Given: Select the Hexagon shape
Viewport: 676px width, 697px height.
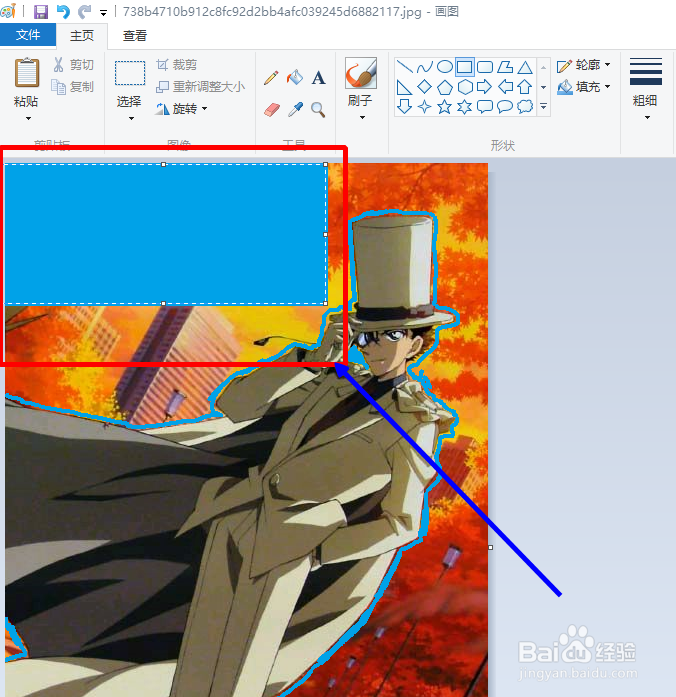Looking at the screenshot, I should click(464, 87).
